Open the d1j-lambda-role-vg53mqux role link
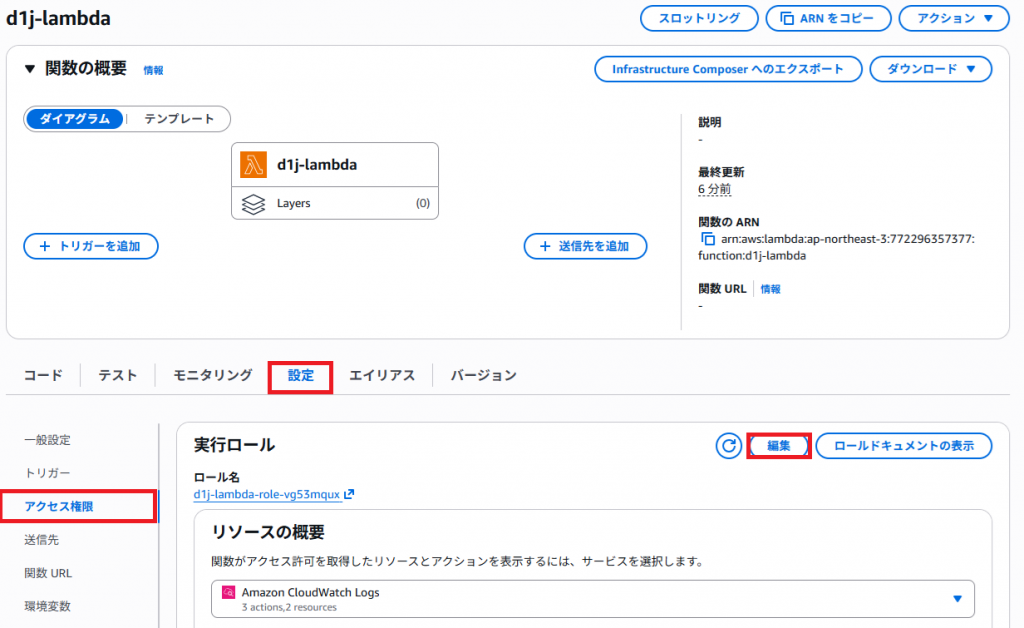This screenshot has height=628, width=1024. [x=267, y=495]
